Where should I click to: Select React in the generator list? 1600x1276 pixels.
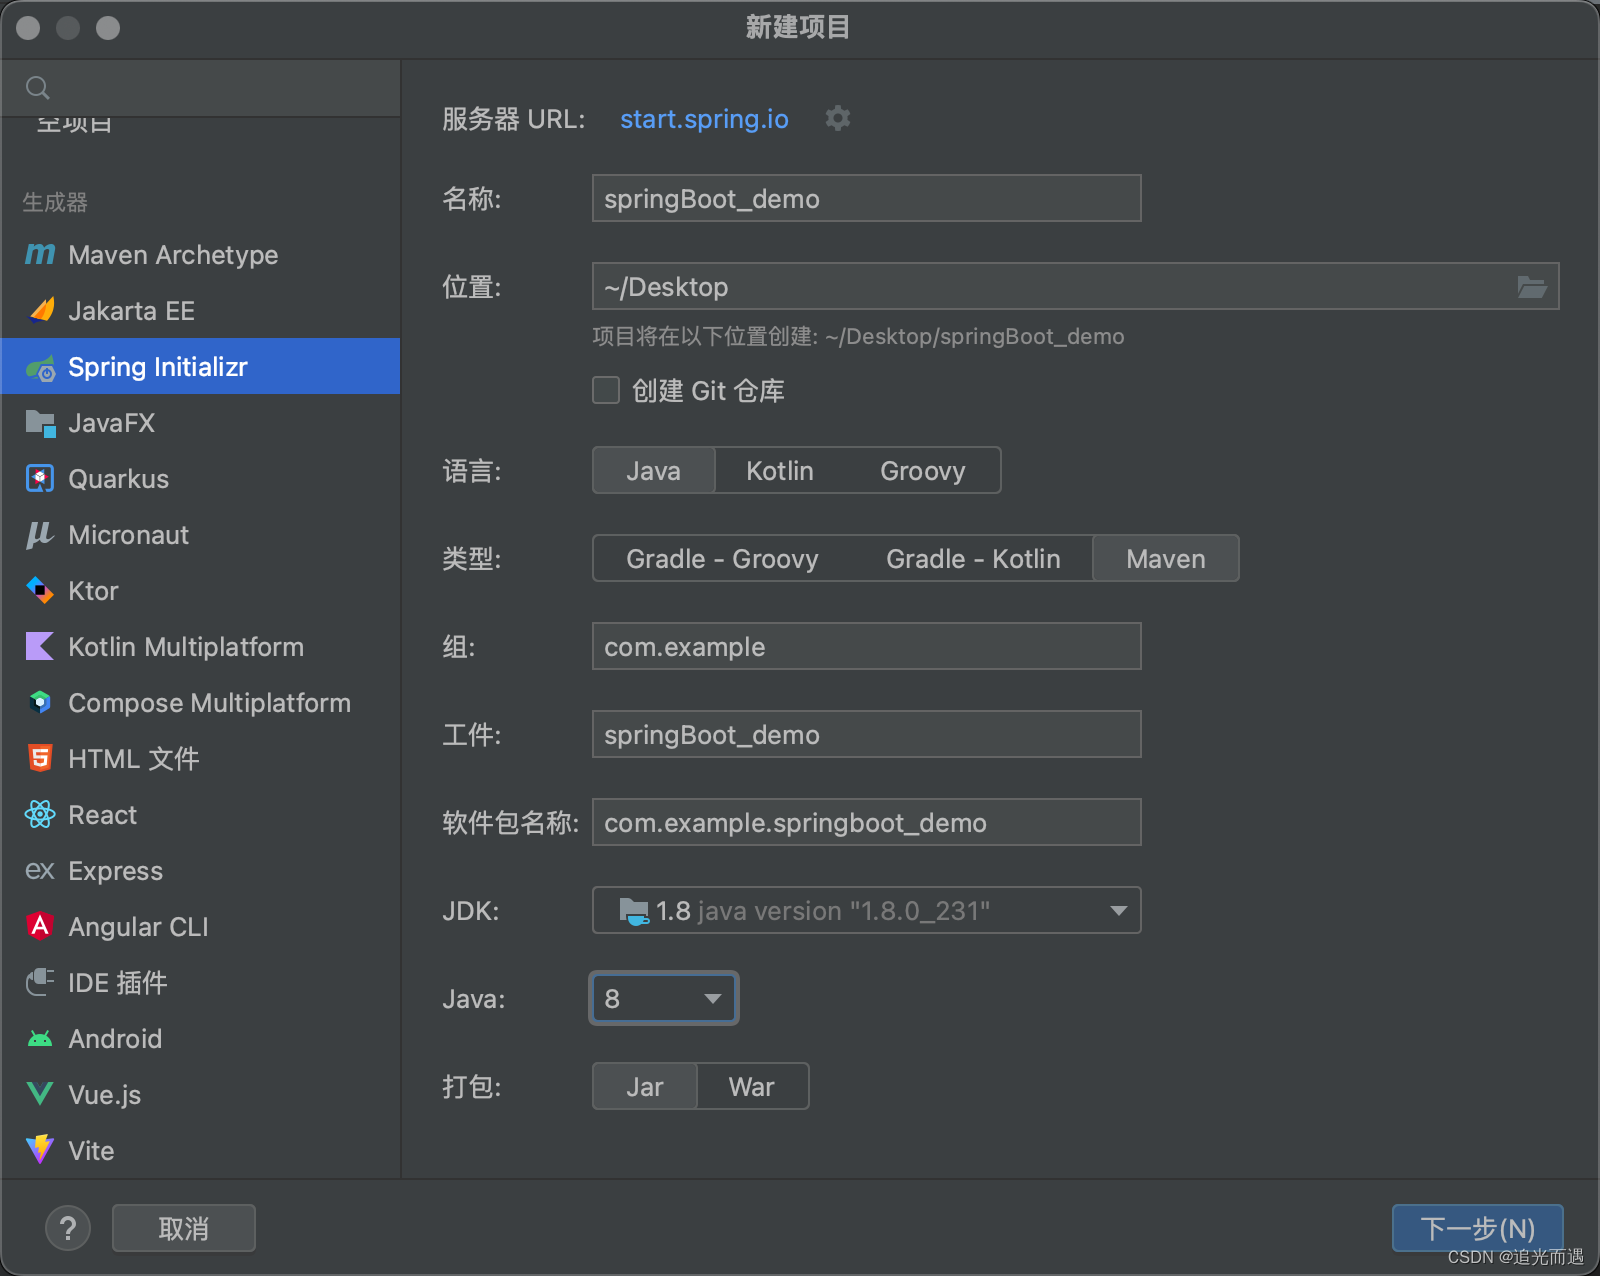coord(200,815)
